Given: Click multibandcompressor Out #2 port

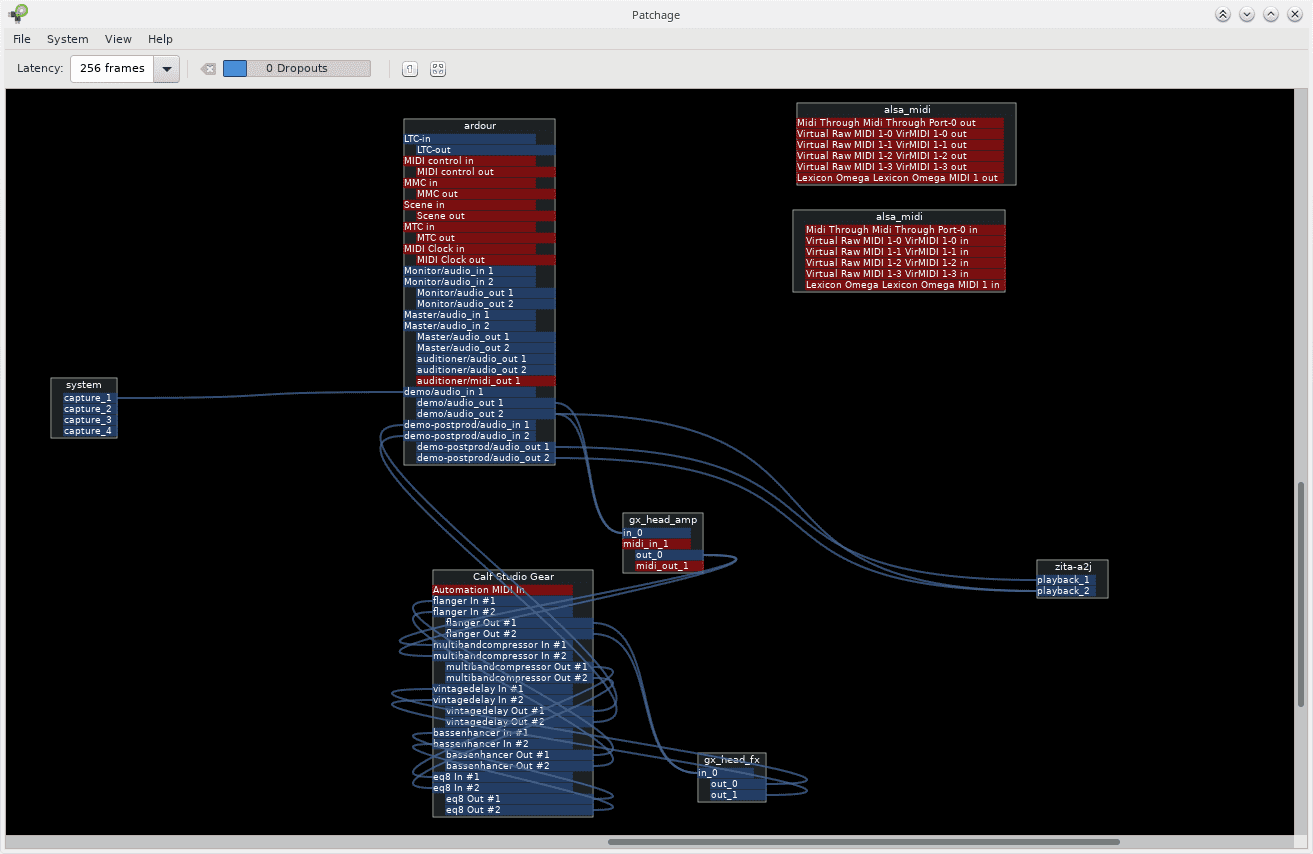Looking at the screenshot, I should point(519,678).
